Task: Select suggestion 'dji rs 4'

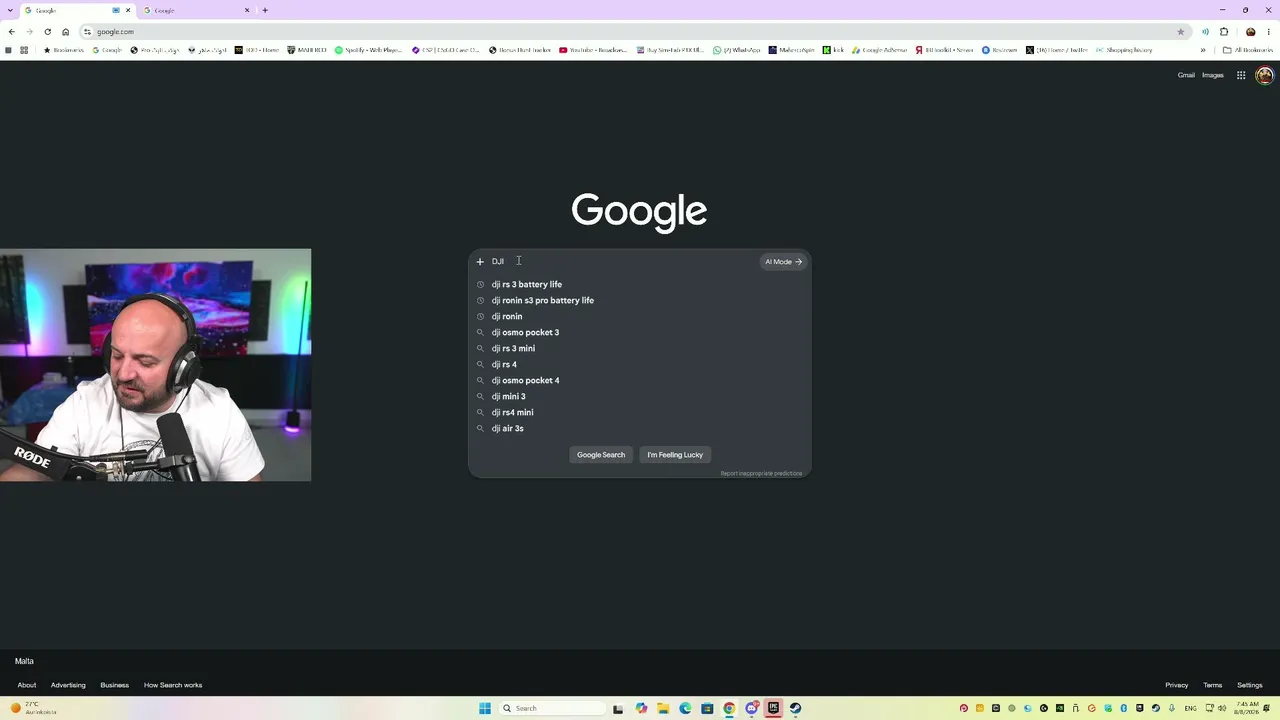Action: pos(640,364)
